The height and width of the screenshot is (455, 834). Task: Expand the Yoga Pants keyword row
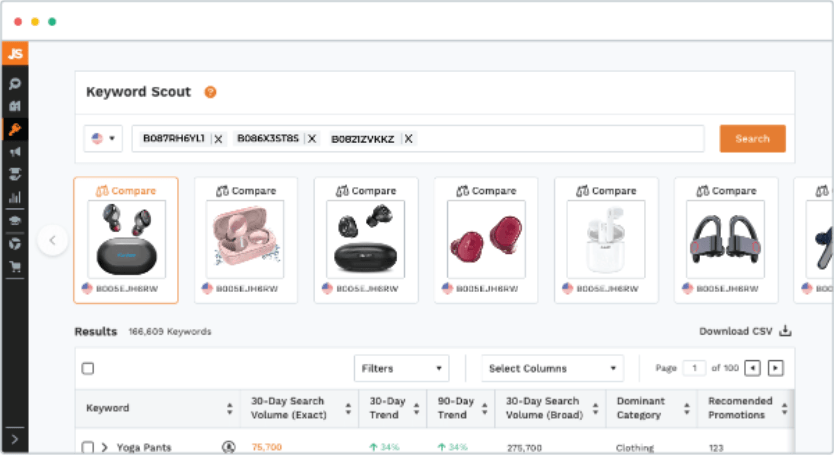click(x=105, y=447)
